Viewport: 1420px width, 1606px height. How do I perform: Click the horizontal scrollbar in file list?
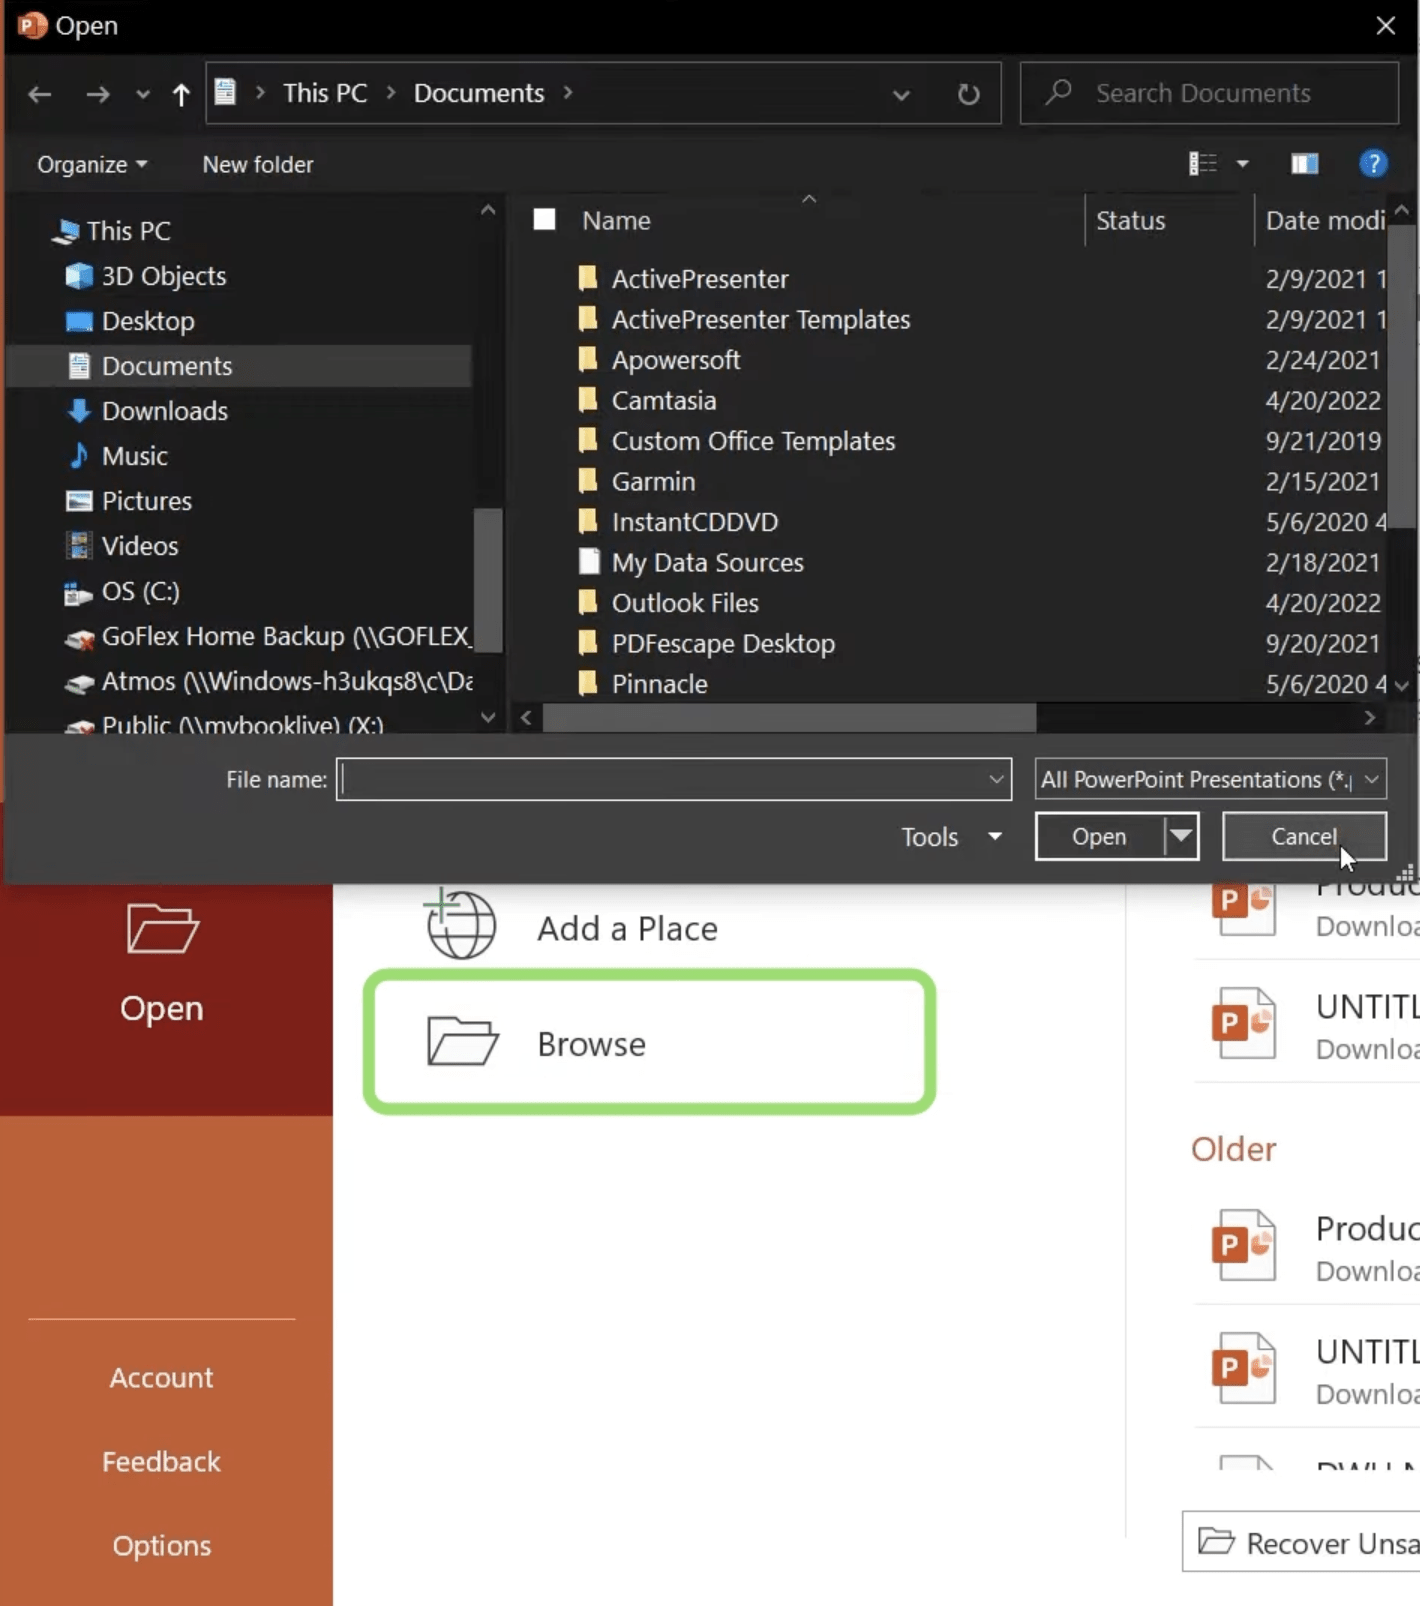[x=789, y=717]
